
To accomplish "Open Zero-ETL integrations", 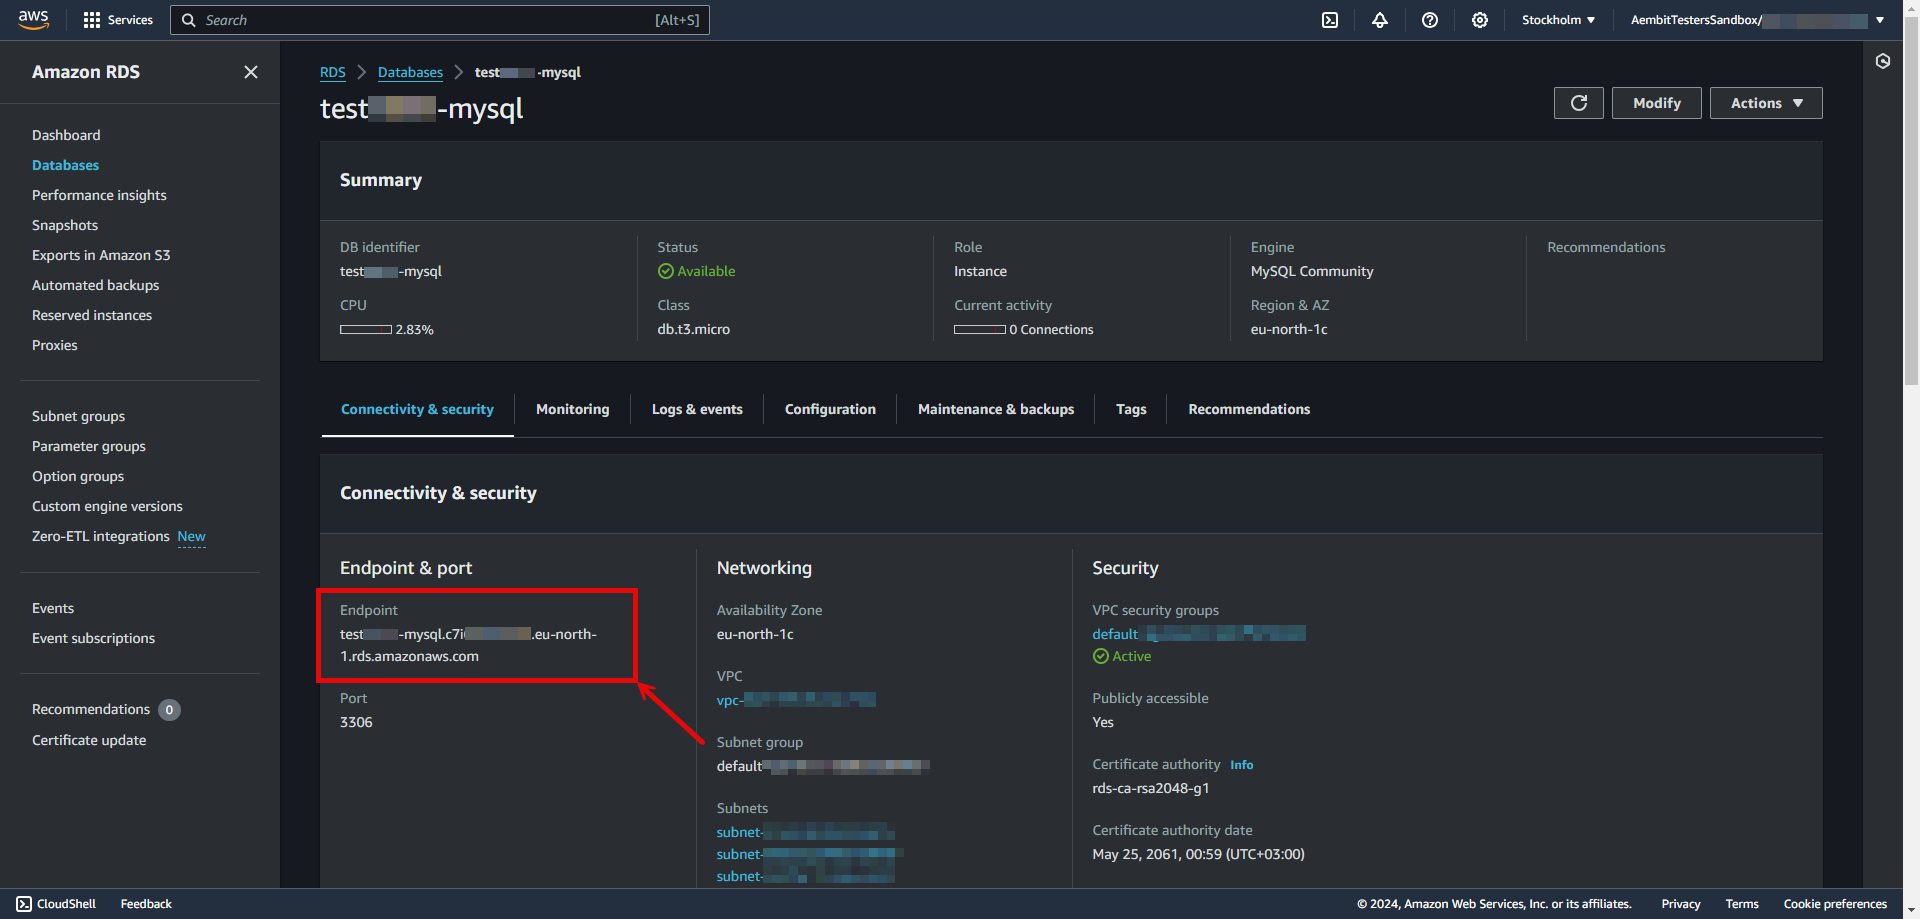I will point(101,536).
